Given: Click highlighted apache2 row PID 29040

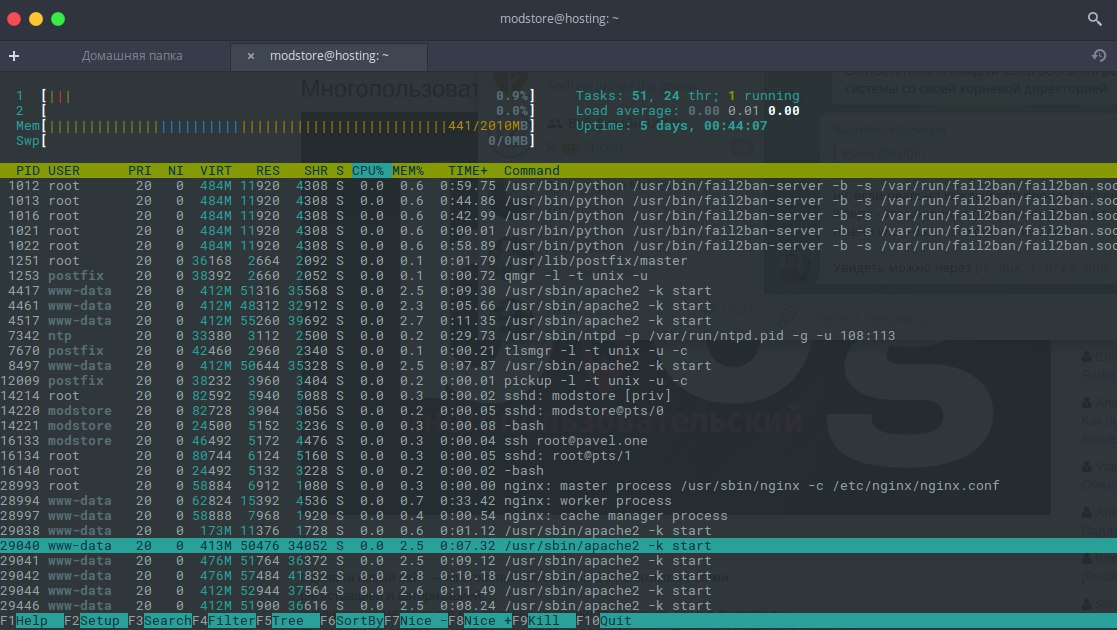Looking at the screenshot, I should tap(558, 546).
